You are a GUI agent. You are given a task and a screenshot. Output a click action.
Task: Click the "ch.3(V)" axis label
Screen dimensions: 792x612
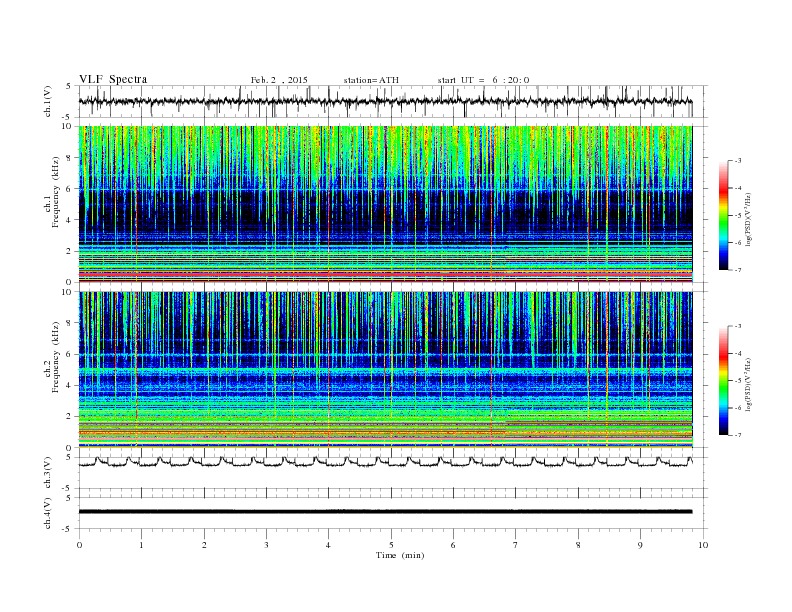[x=48, y=473]
